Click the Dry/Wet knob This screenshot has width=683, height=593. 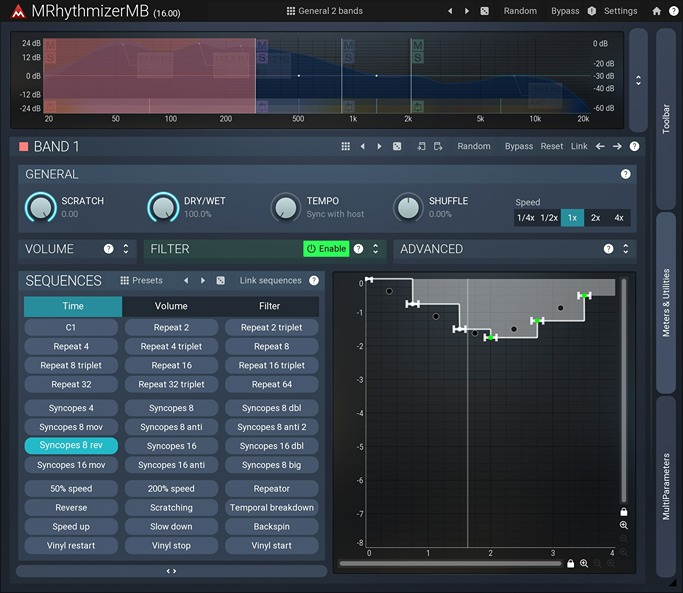[x=163, y=208]
